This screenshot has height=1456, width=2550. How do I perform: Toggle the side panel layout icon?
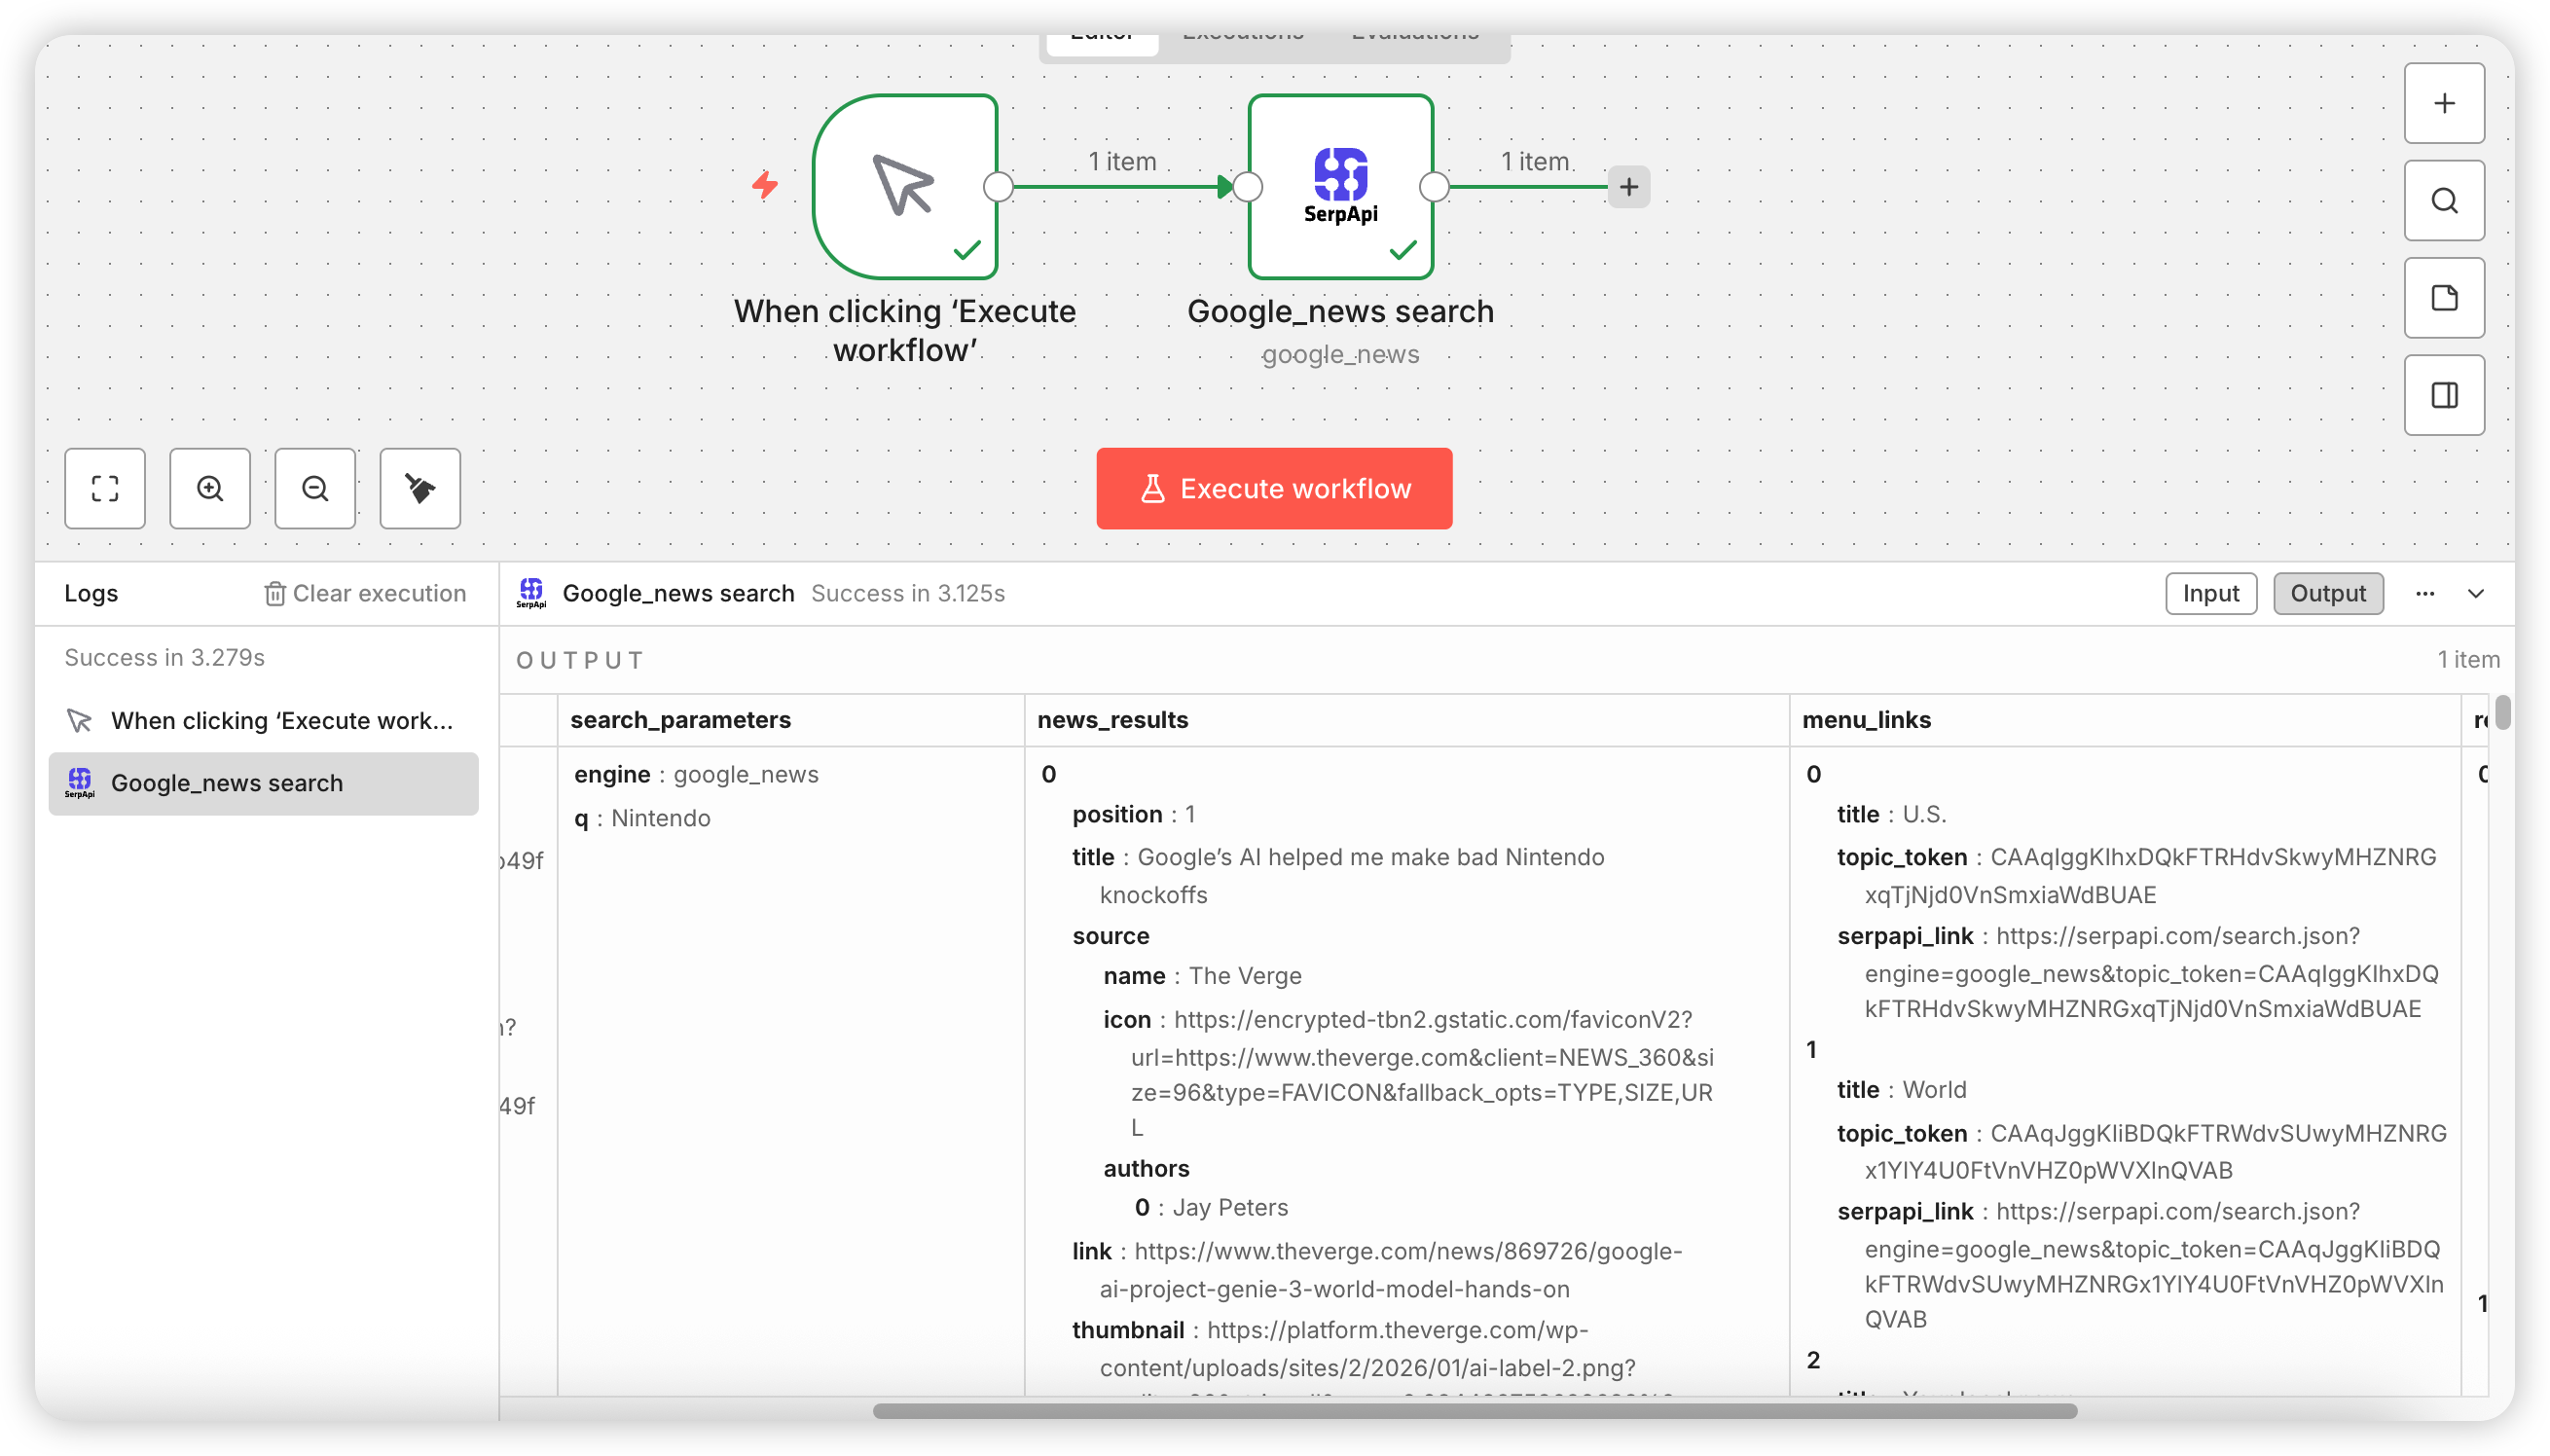point(2443,395)
